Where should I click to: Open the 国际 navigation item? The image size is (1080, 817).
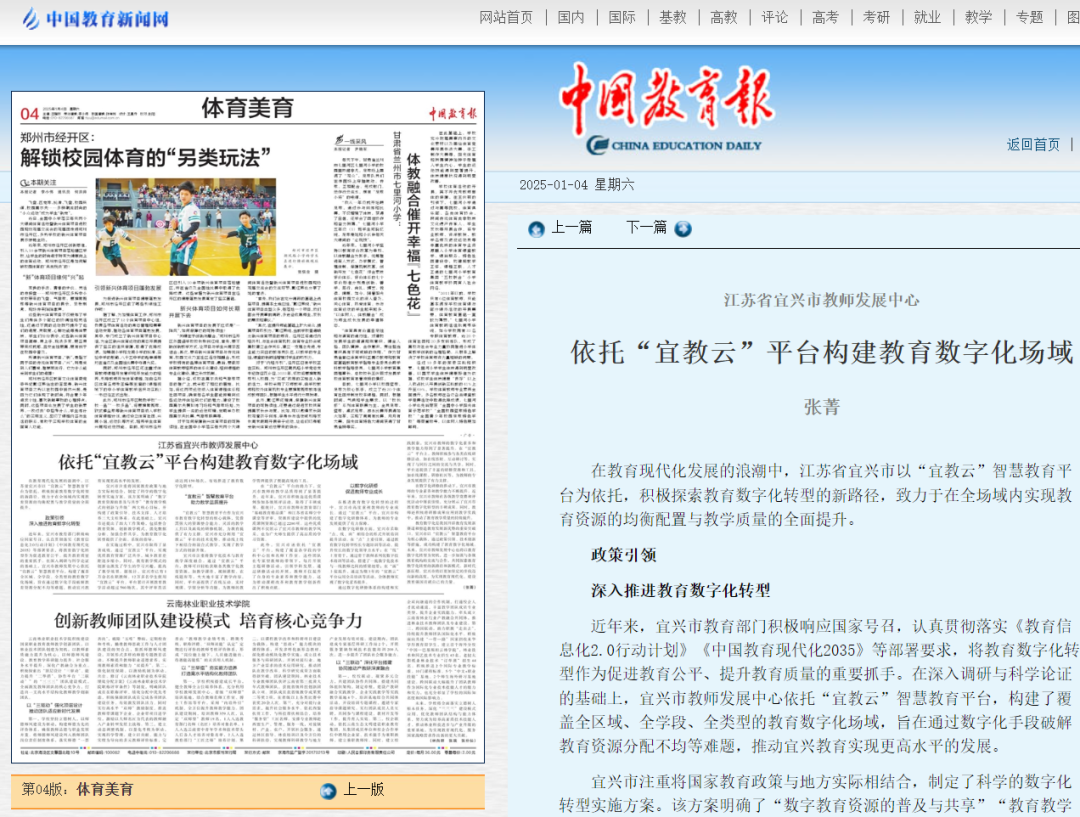[621, 17]
